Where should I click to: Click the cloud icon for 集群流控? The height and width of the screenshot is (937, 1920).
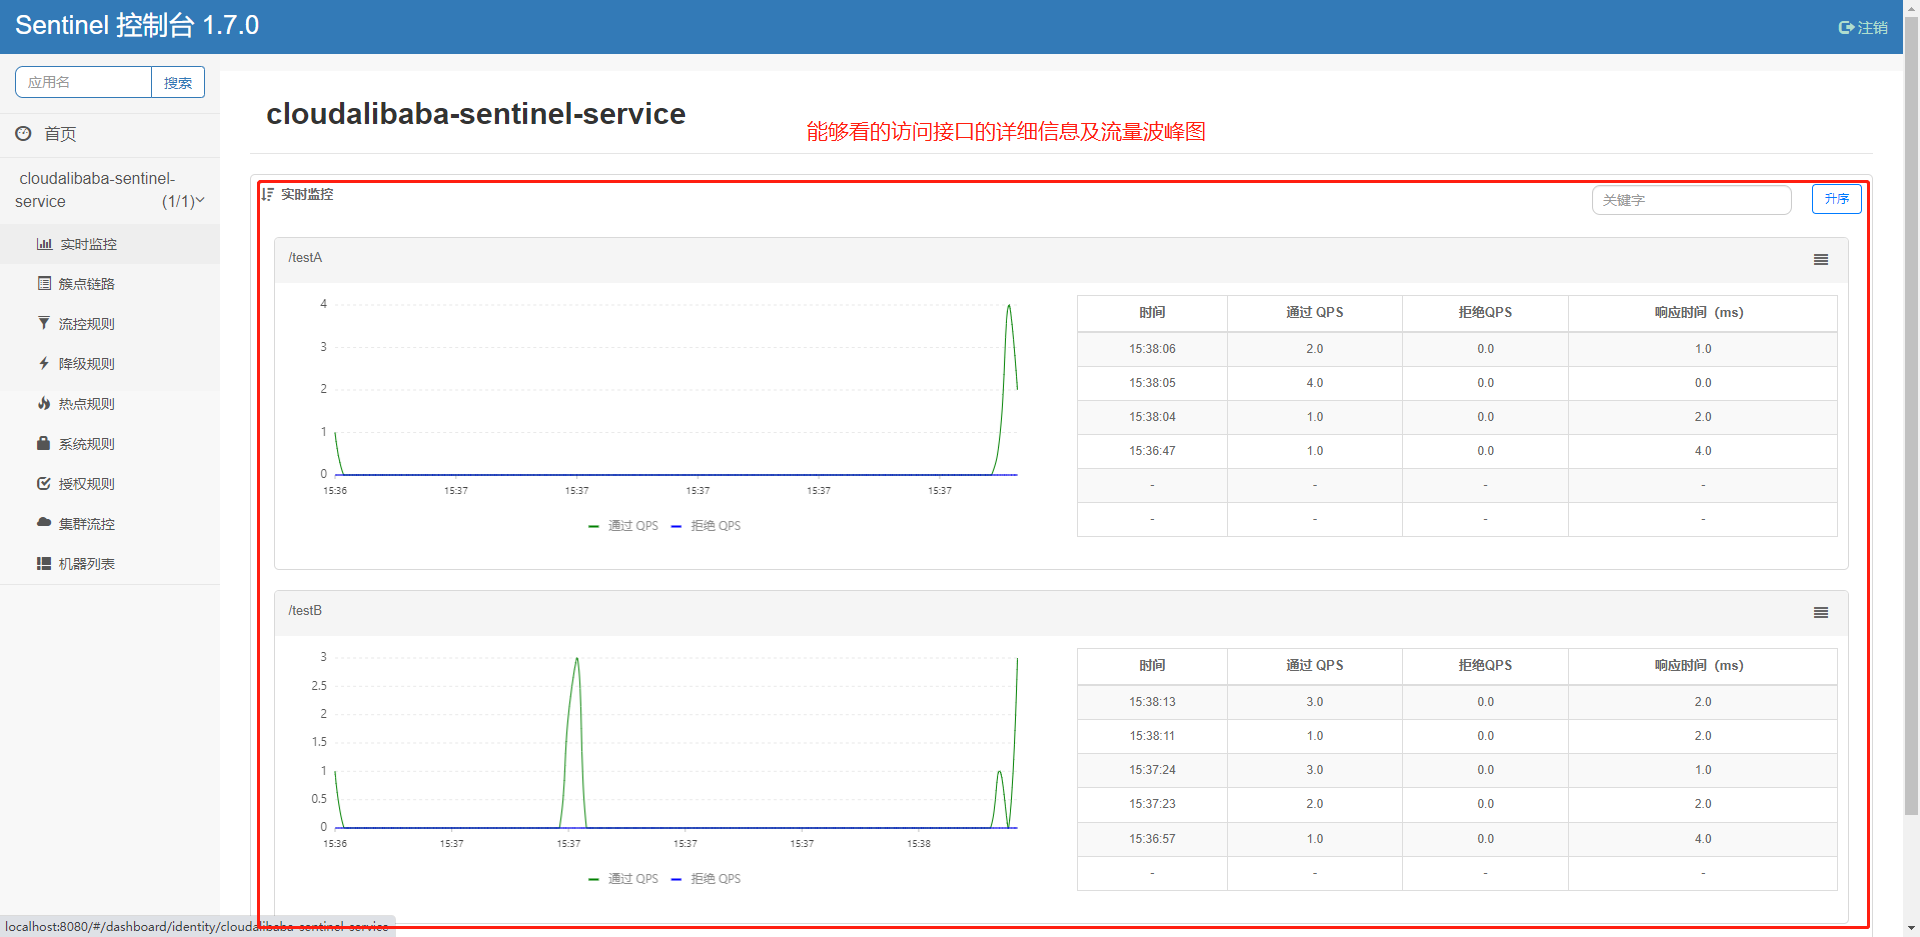pyautogui.click(x=44, y=522)
